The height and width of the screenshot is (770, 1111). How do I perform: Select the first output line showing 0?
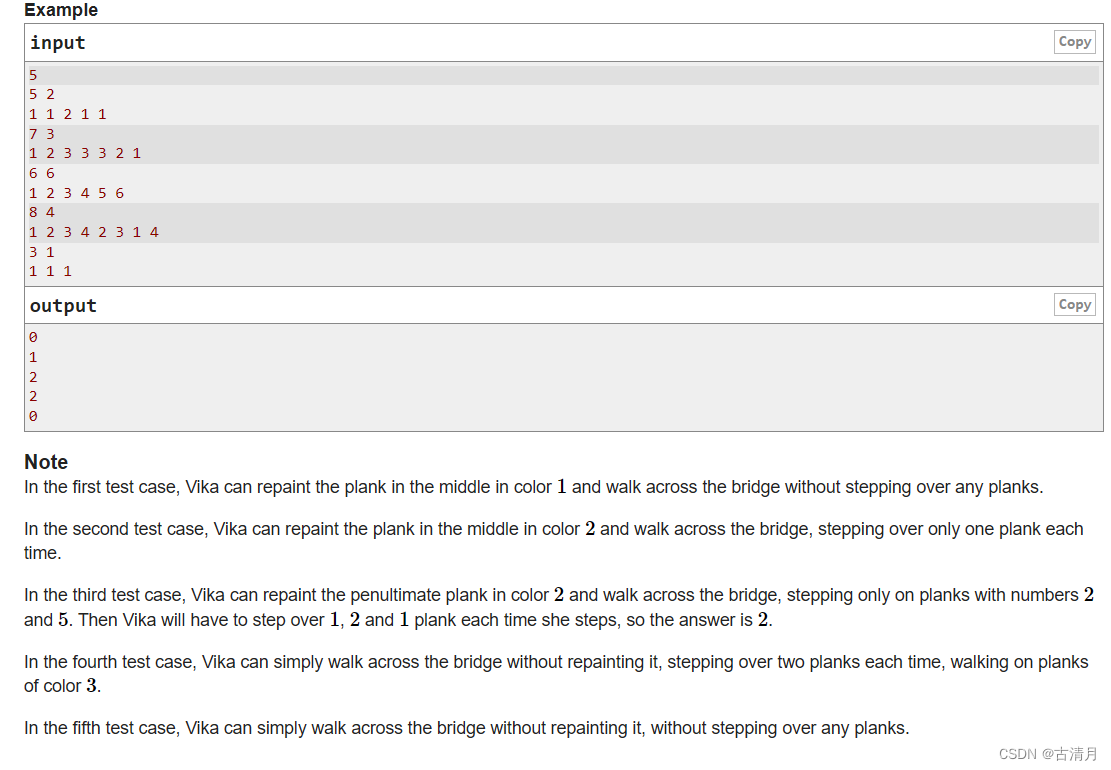[x=33, y=336]
